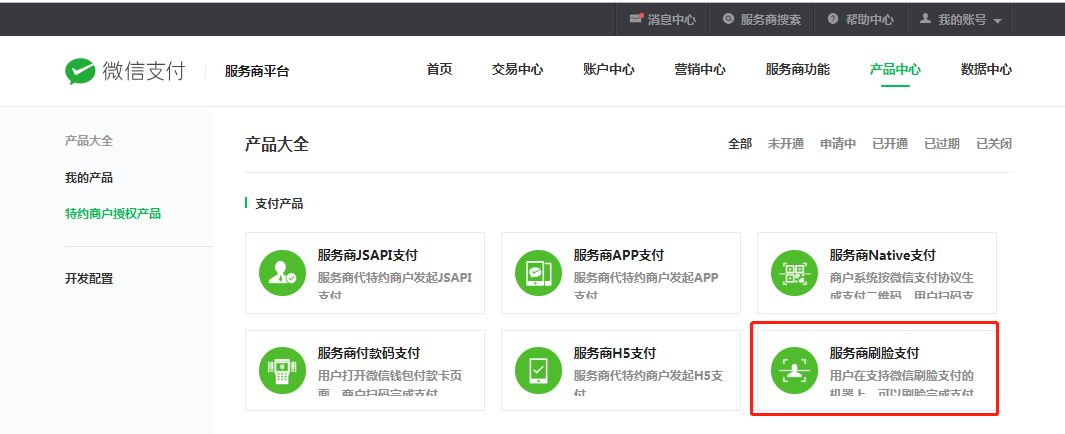
Task: Switch to 交易中心 tab
Action: (518, 69)
